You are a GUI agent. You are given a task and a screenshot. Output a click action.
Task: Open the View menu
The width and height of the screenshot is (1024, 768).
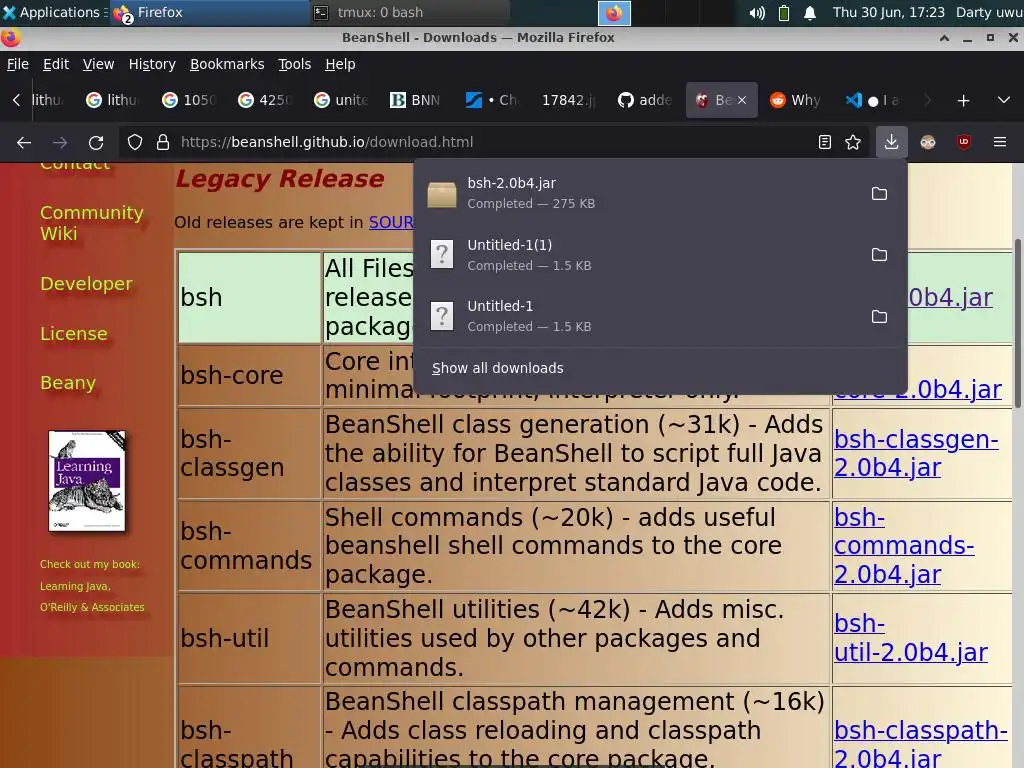pyautogui.click(x=99, y=64)
